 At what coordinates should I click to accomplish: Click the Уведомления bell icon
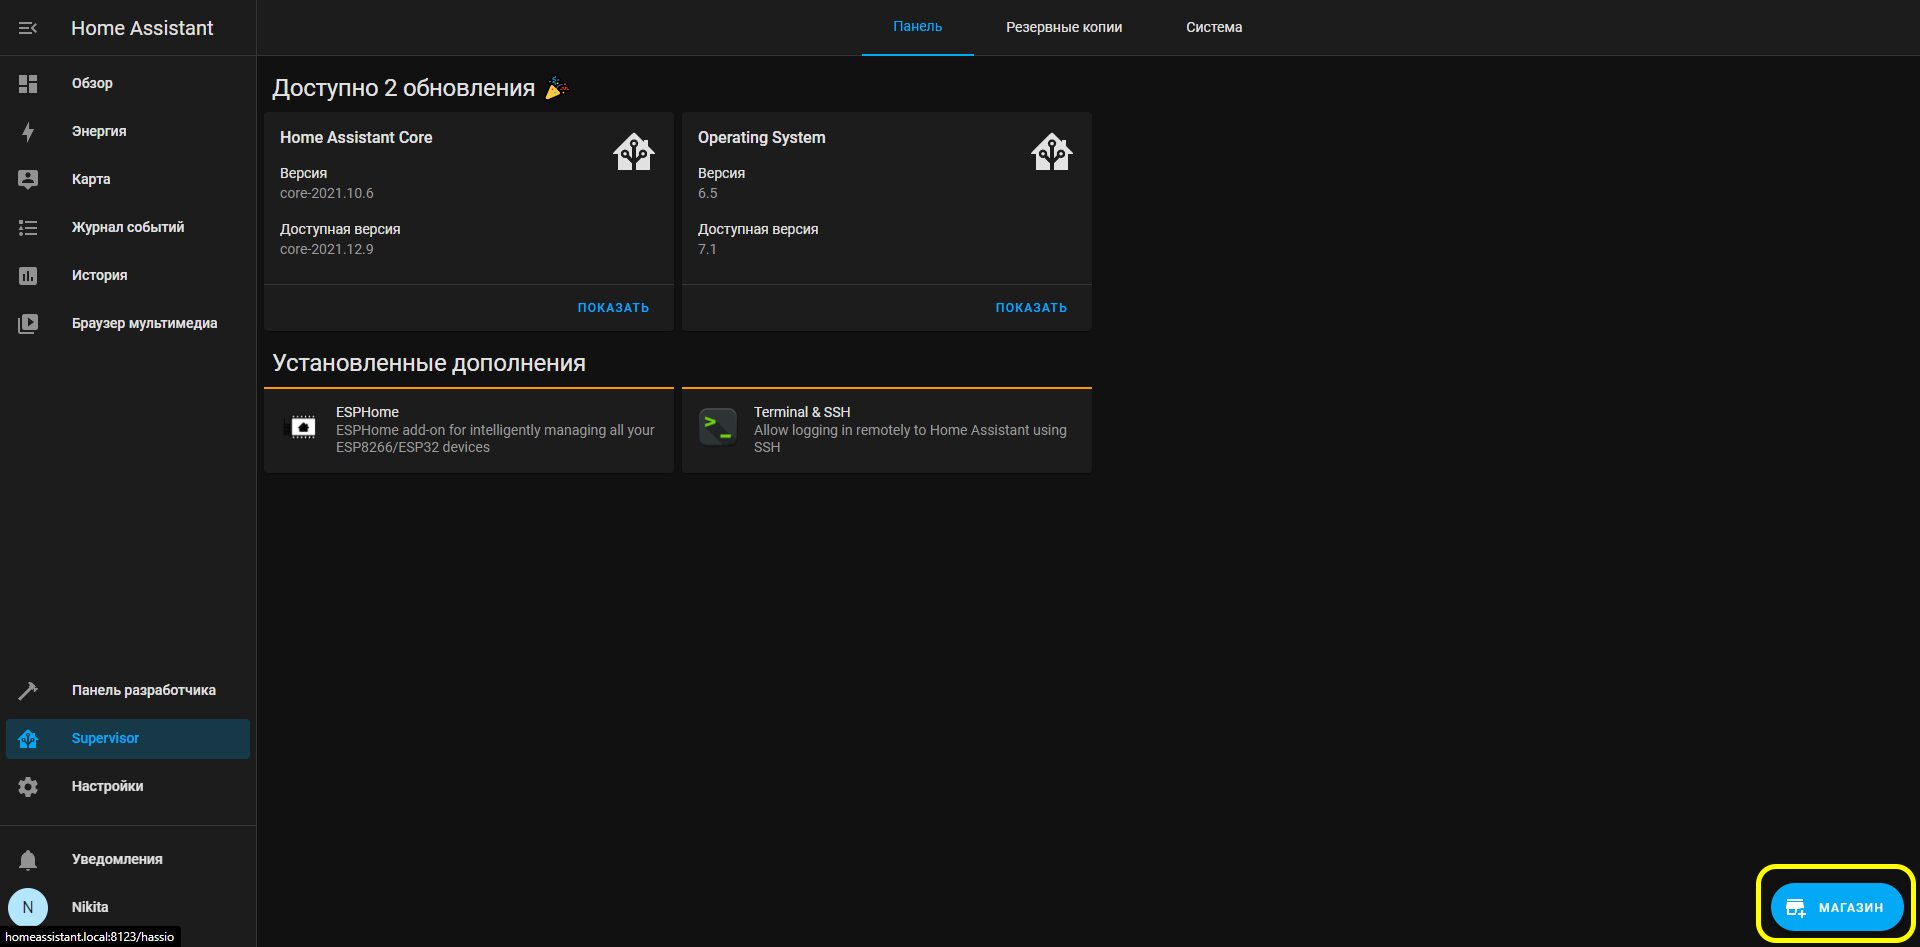[x=28, y=860]
